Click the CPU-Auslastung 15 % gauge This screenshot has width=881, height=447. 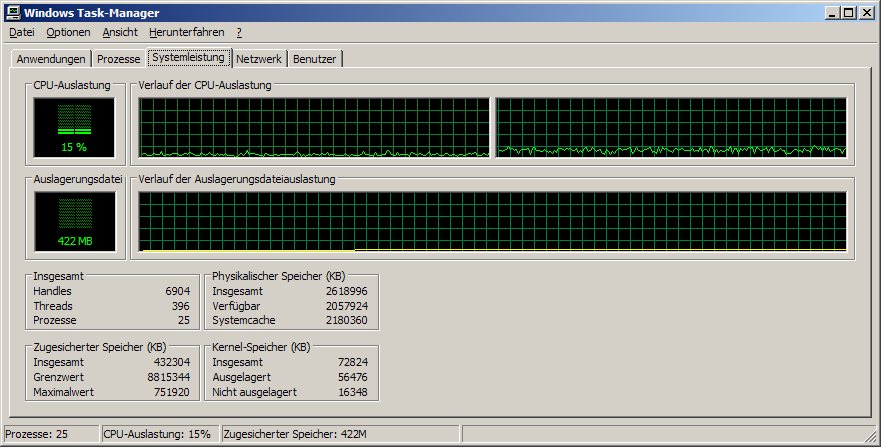(x=74, y=128)
